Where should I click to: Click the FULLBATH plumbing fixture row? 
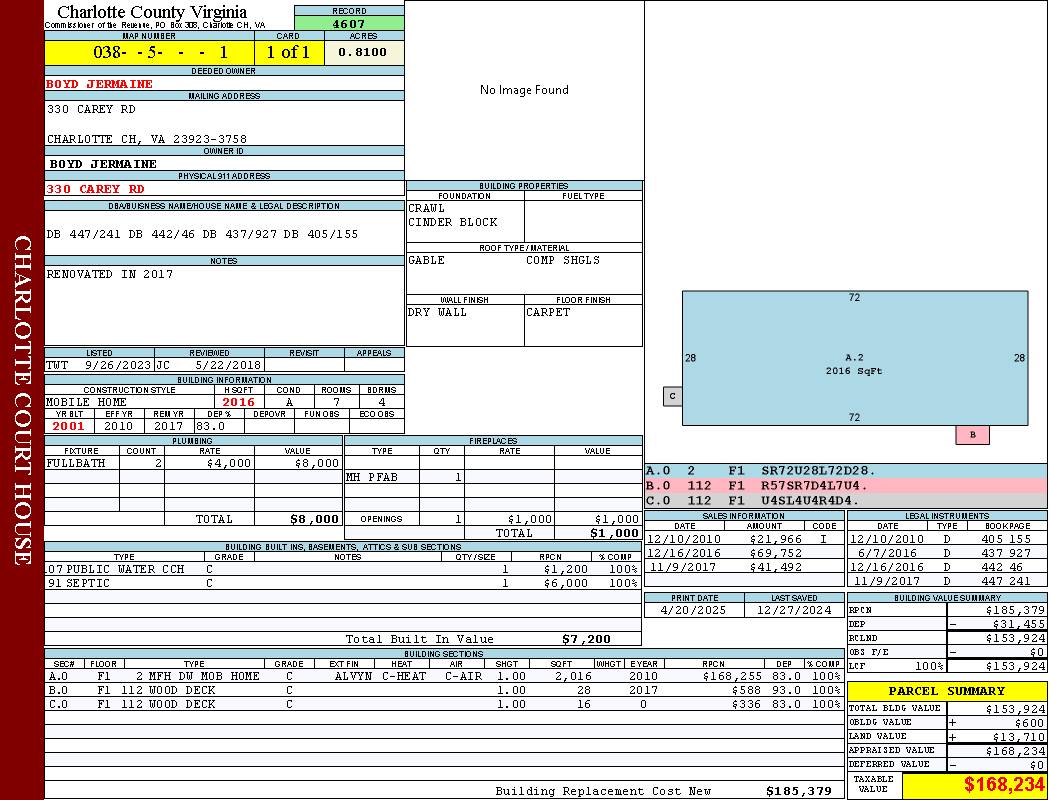(193, 464)
